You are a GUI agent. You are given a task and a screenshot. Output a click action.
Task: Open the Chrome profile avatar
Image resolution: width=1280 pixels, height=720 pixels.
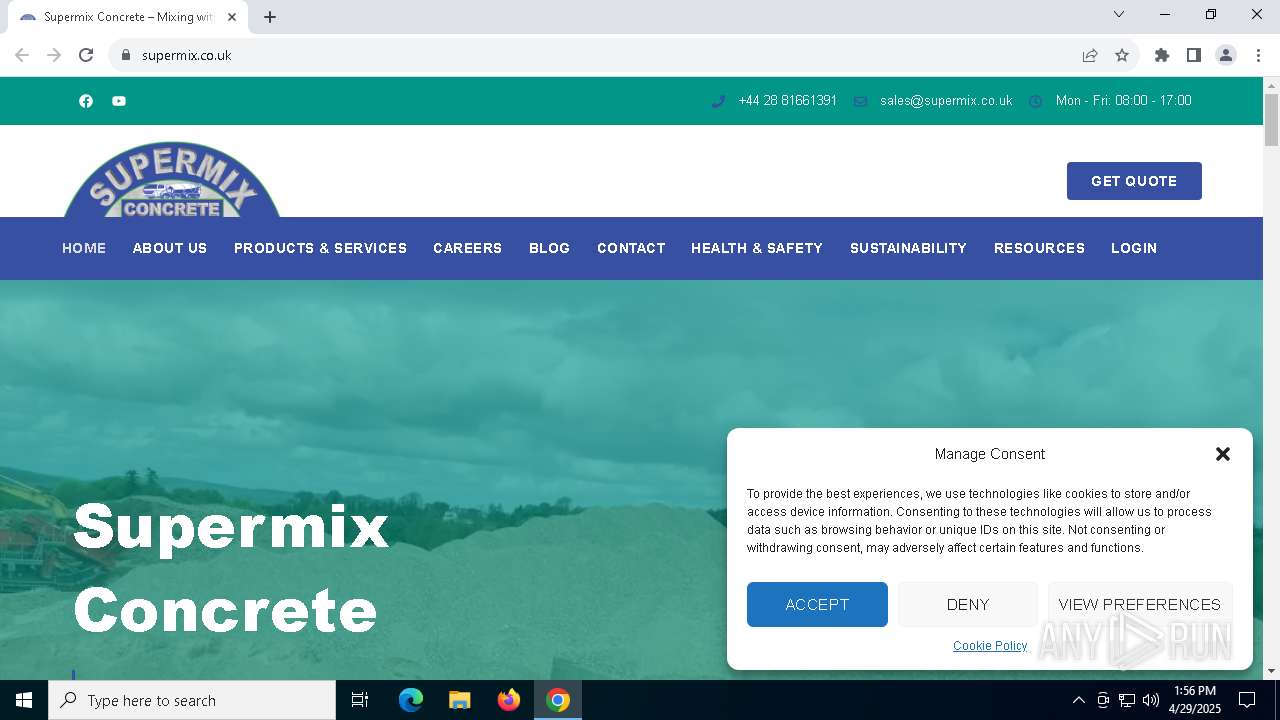pyautogui.click(x=1226, y=55)
